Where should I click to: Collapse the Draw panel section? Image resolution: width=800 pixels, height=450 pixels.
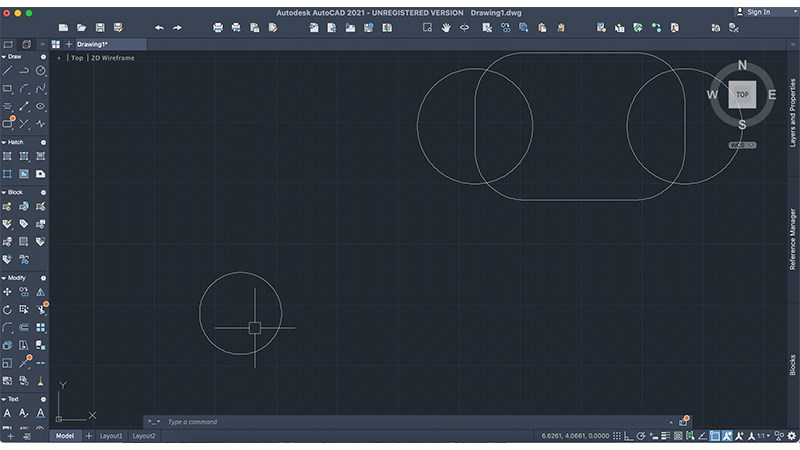click(x=4, y=57)
